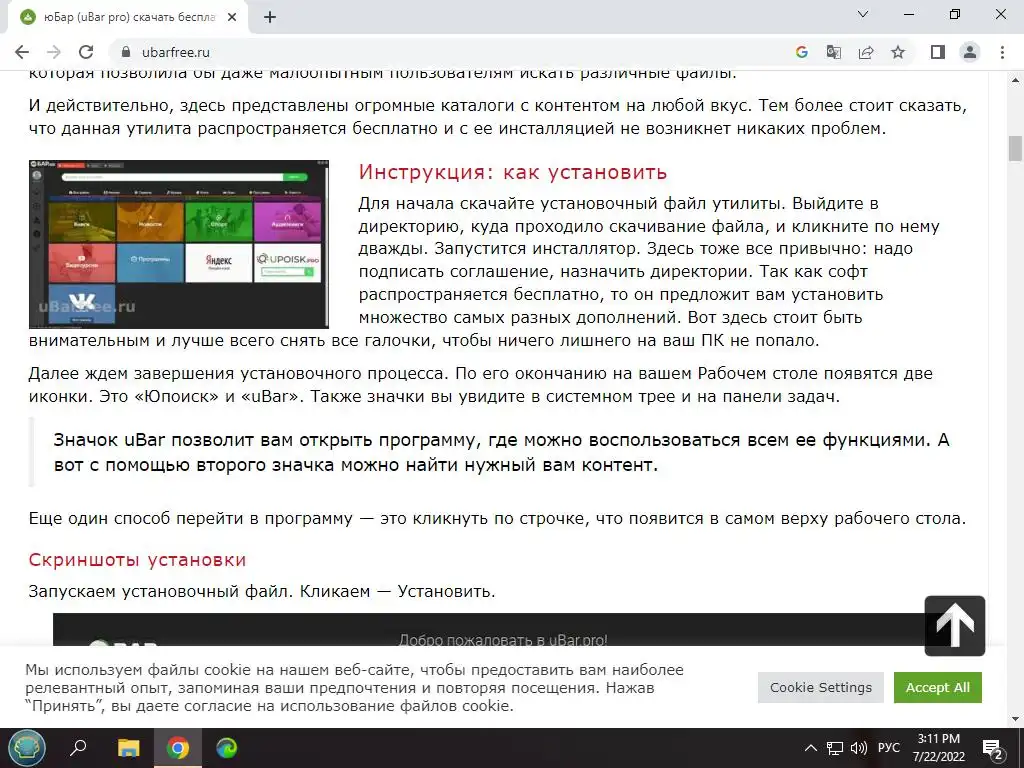Show hidden system tray icons

(x=810, y=748)
